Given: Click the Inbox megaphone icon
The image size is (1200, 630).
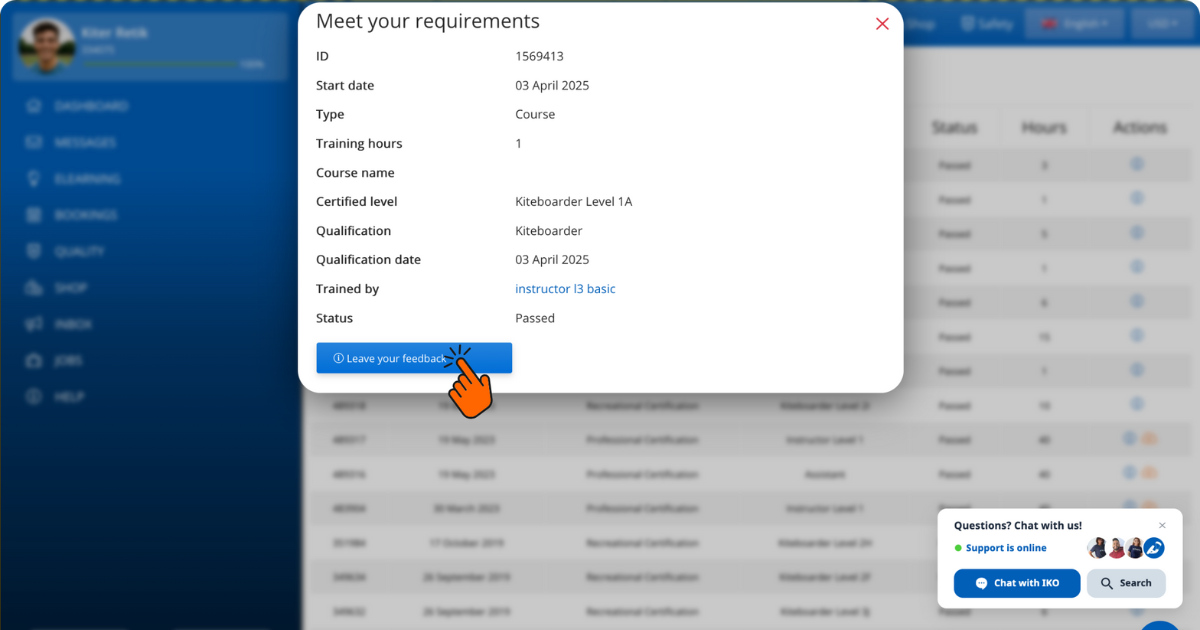Looking at the screenshot, I should coord(33,323).
